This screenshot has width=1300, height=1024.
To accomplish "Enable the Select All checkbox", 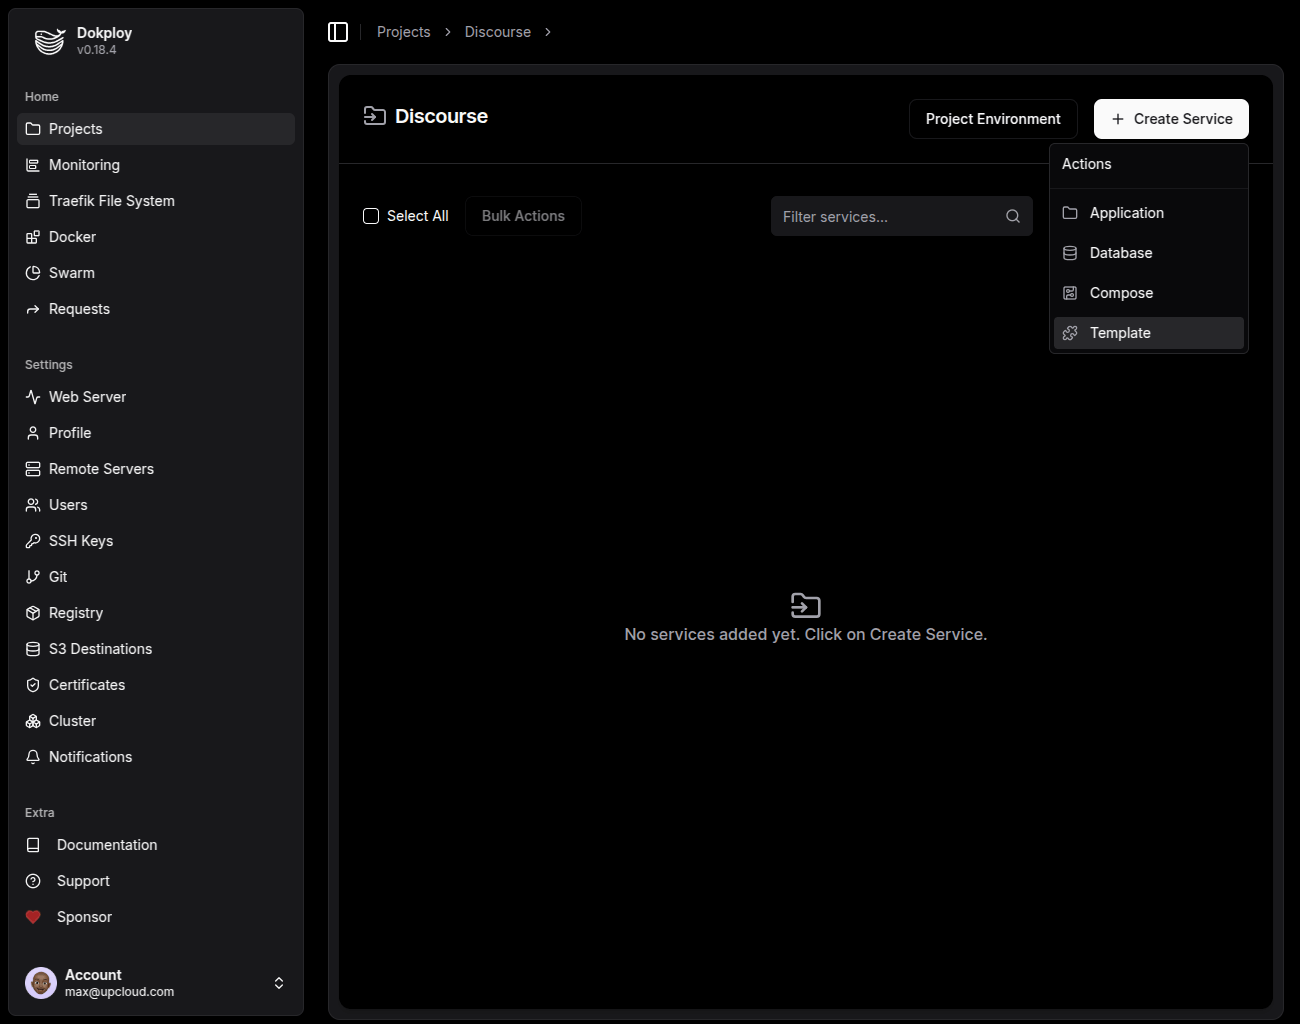I will (371, 215).
